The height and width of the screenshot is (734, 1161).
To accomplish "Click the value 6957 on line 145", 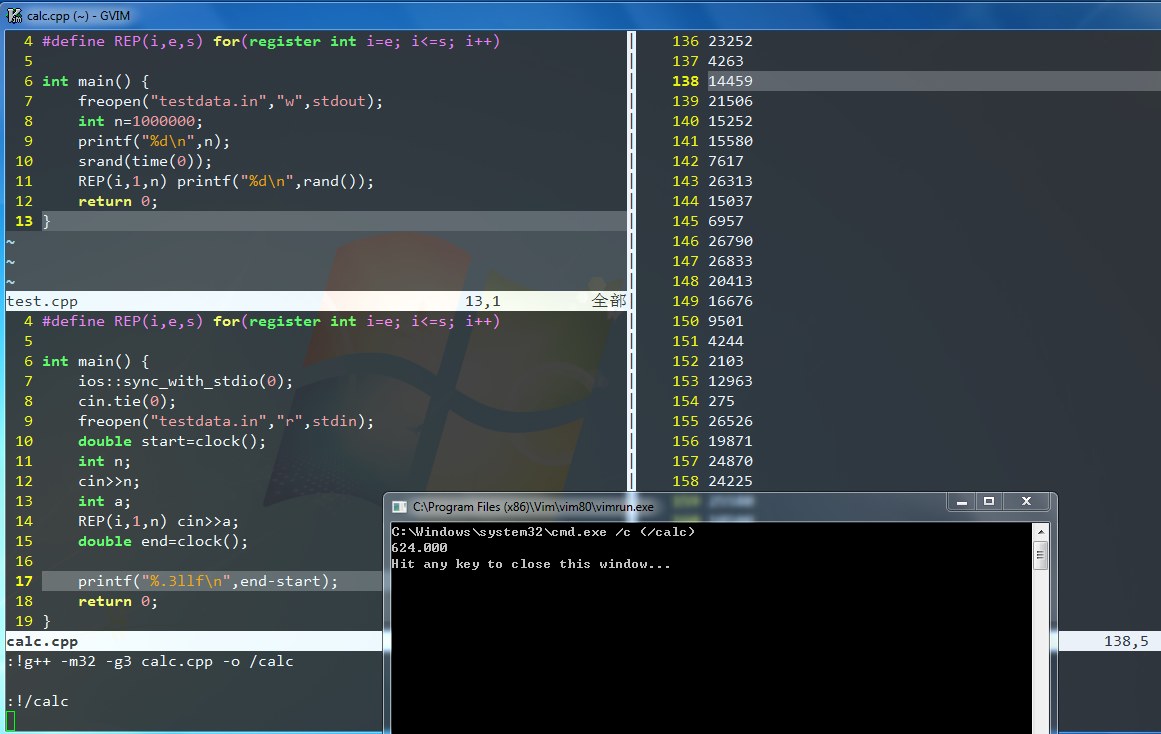I will click(726, 221).
